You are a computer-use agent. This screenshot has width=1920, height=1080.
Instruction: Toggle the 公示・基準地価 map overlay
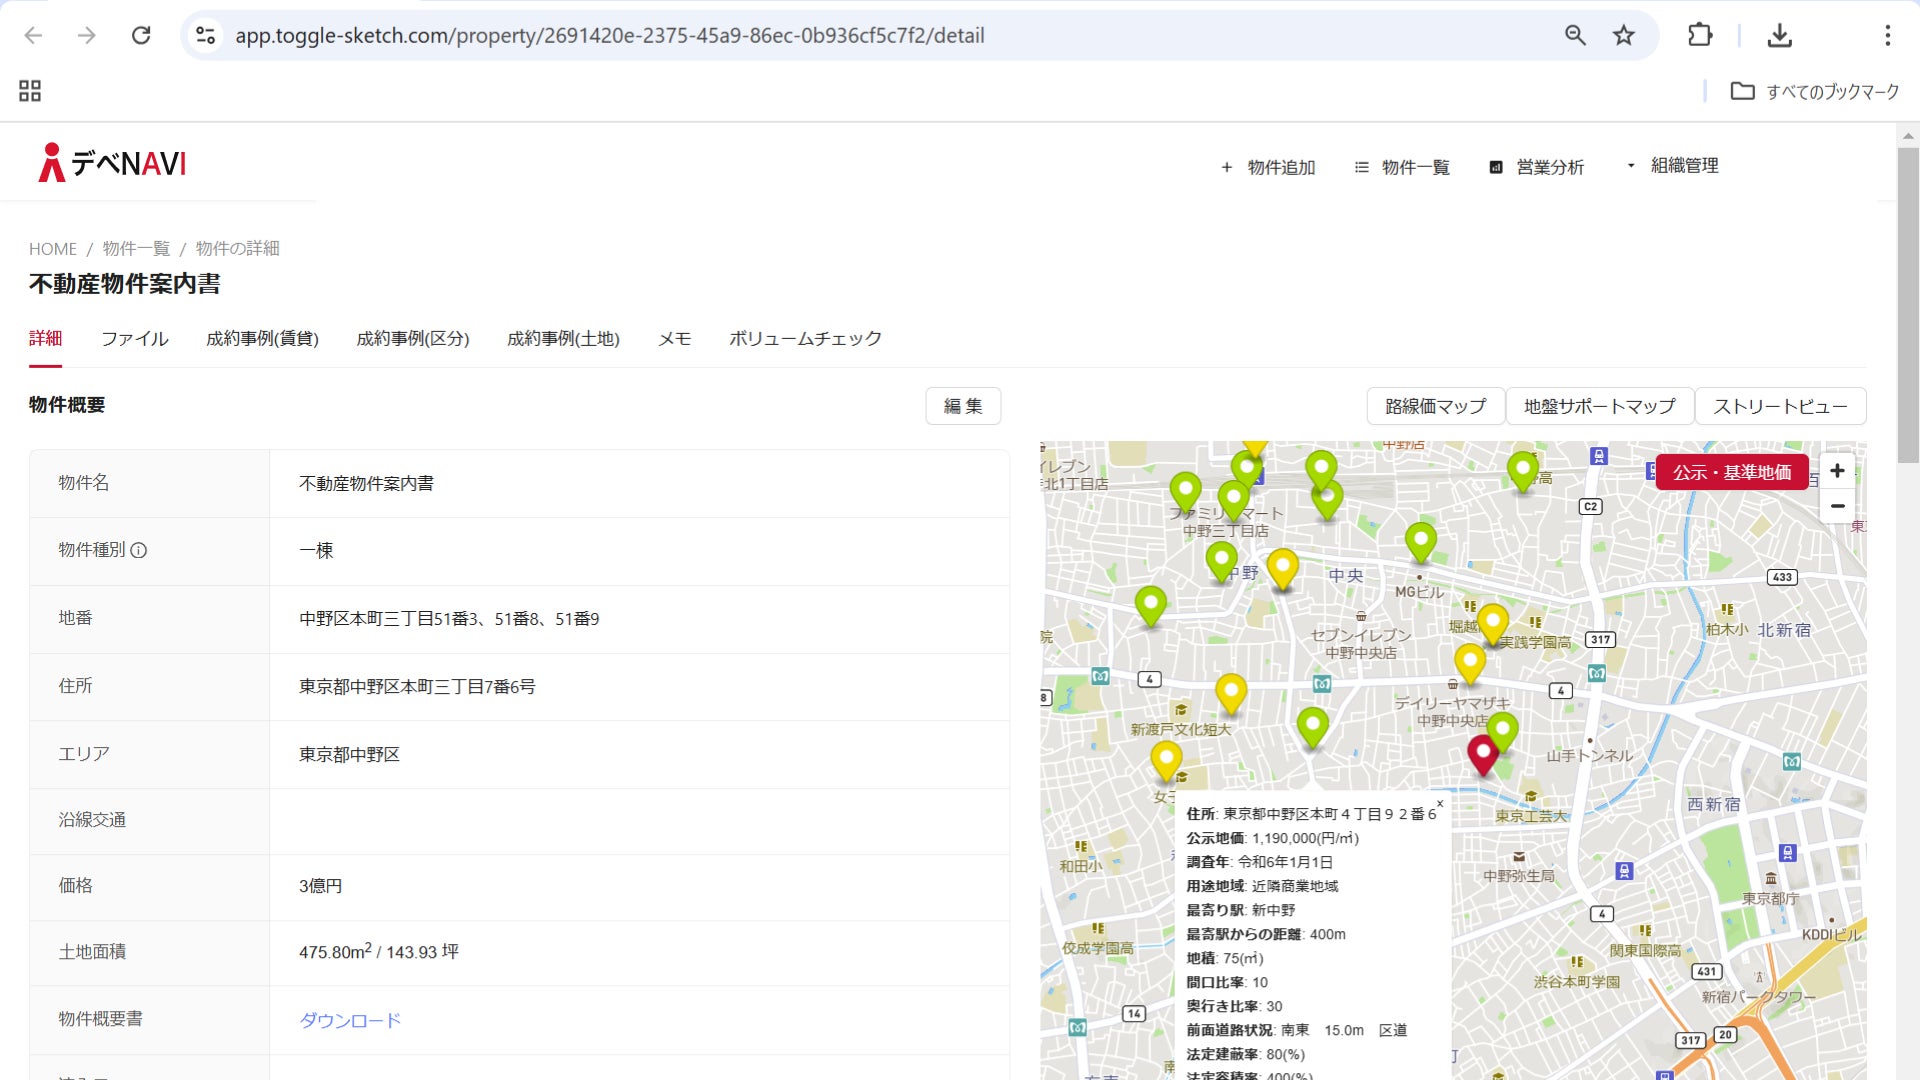coord(1732,472)
